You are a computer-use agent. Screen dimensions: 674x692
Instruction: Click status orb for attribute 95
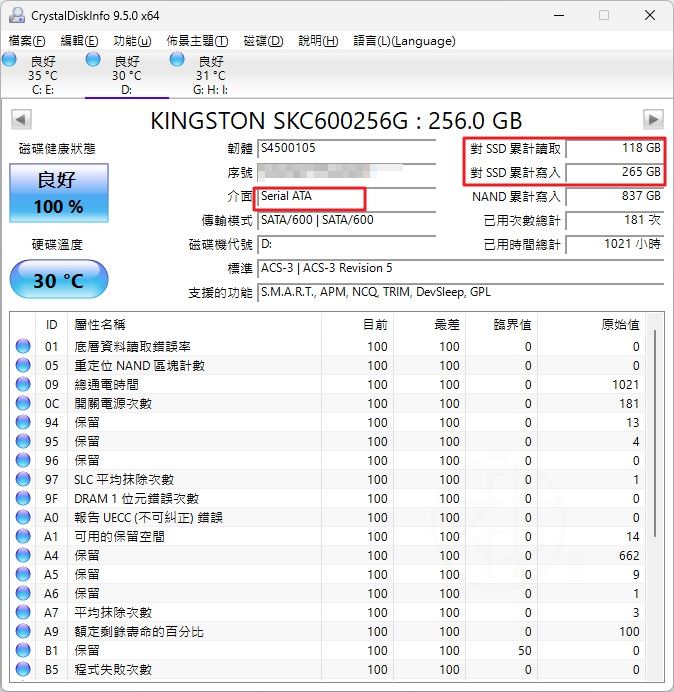[x=23, y=441]
